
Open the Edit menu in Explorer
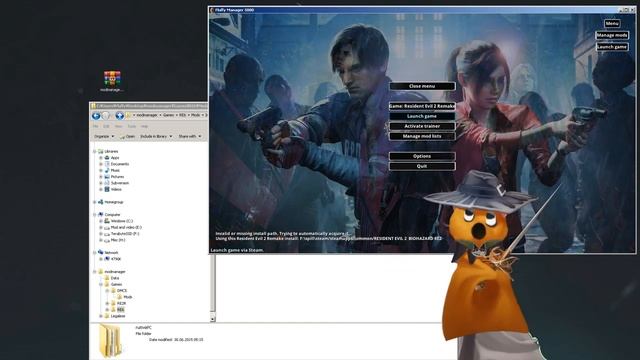tap(106, 126)
